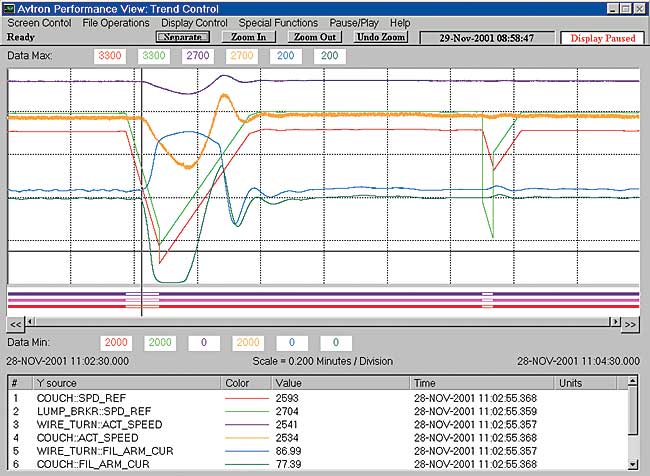This screenshot has height=476, width=650.
Task: Click the Value column header
Action: 341,383
